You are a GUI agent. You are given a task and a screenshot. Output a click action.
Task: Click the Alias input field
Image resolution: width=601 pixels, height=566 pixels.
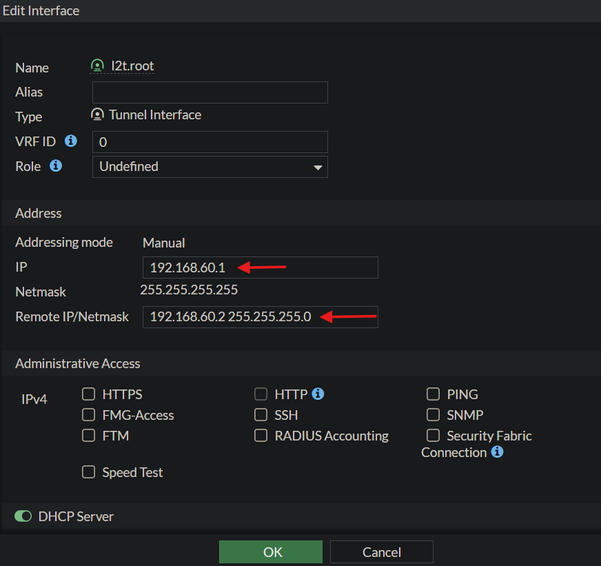coord(210,92)
